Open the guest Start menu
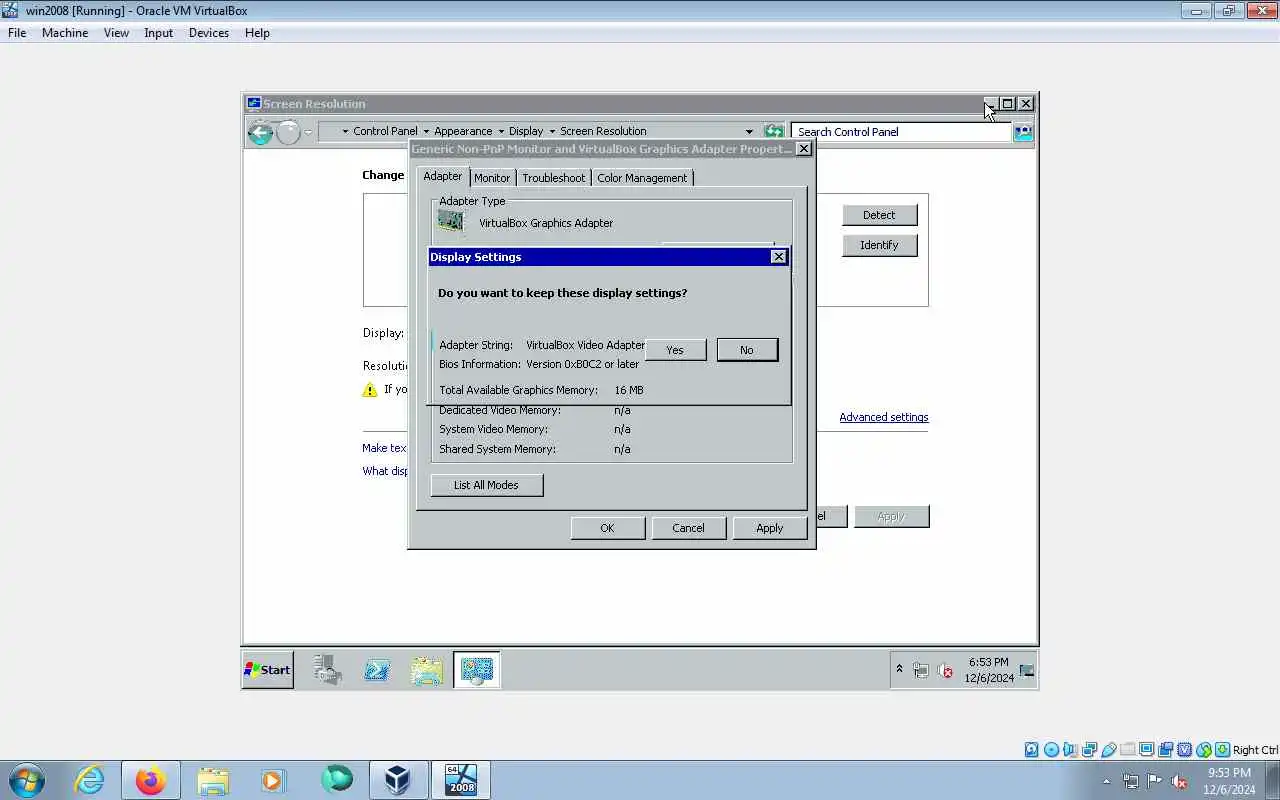The width and height of the screenshot is (1280, 800). 268,670
